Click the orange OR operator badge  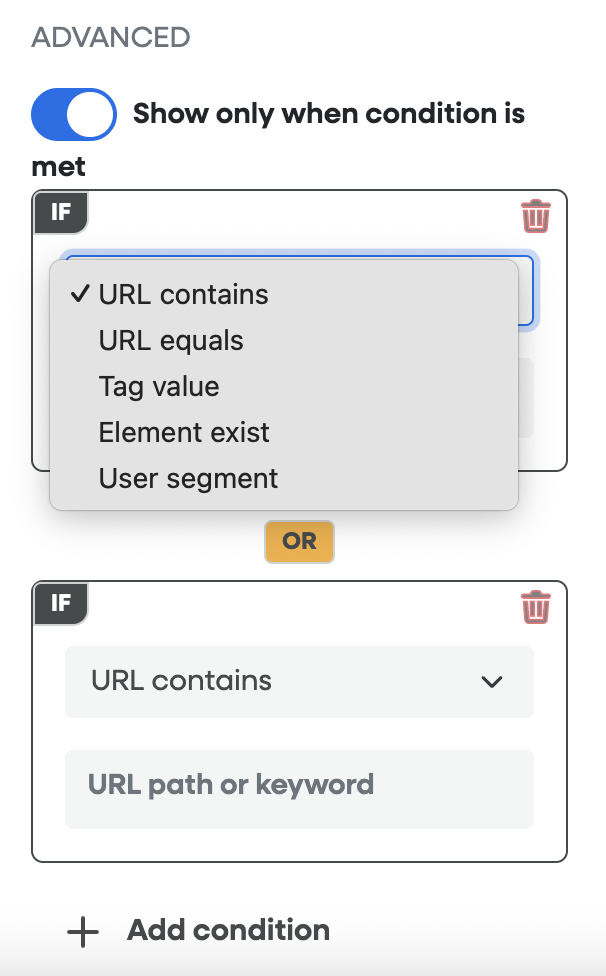coord(299,541)
